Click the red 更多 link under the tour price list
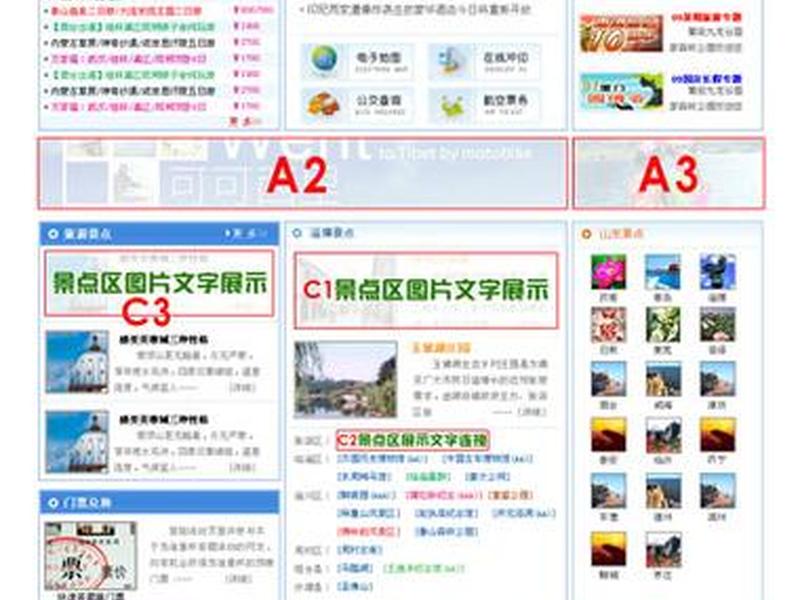Image resolution: width=800 pixels, height=600 pixels. 244,121
